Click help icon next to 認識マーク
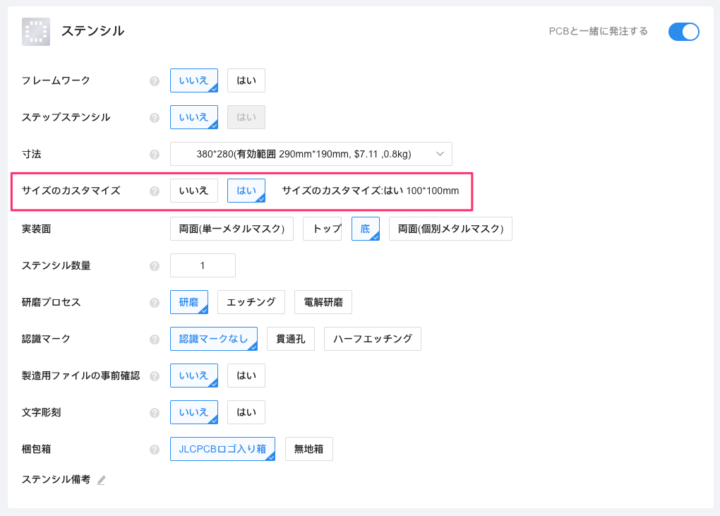Image resolution: width=720 pixels, height=516 pixels. click(x=154, y=339)
